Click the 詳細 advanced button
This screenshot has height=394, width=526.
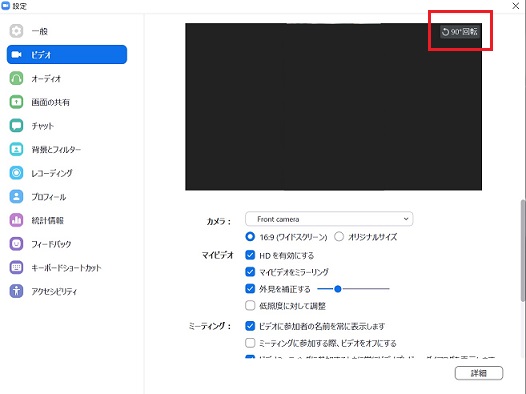[479, 373]
